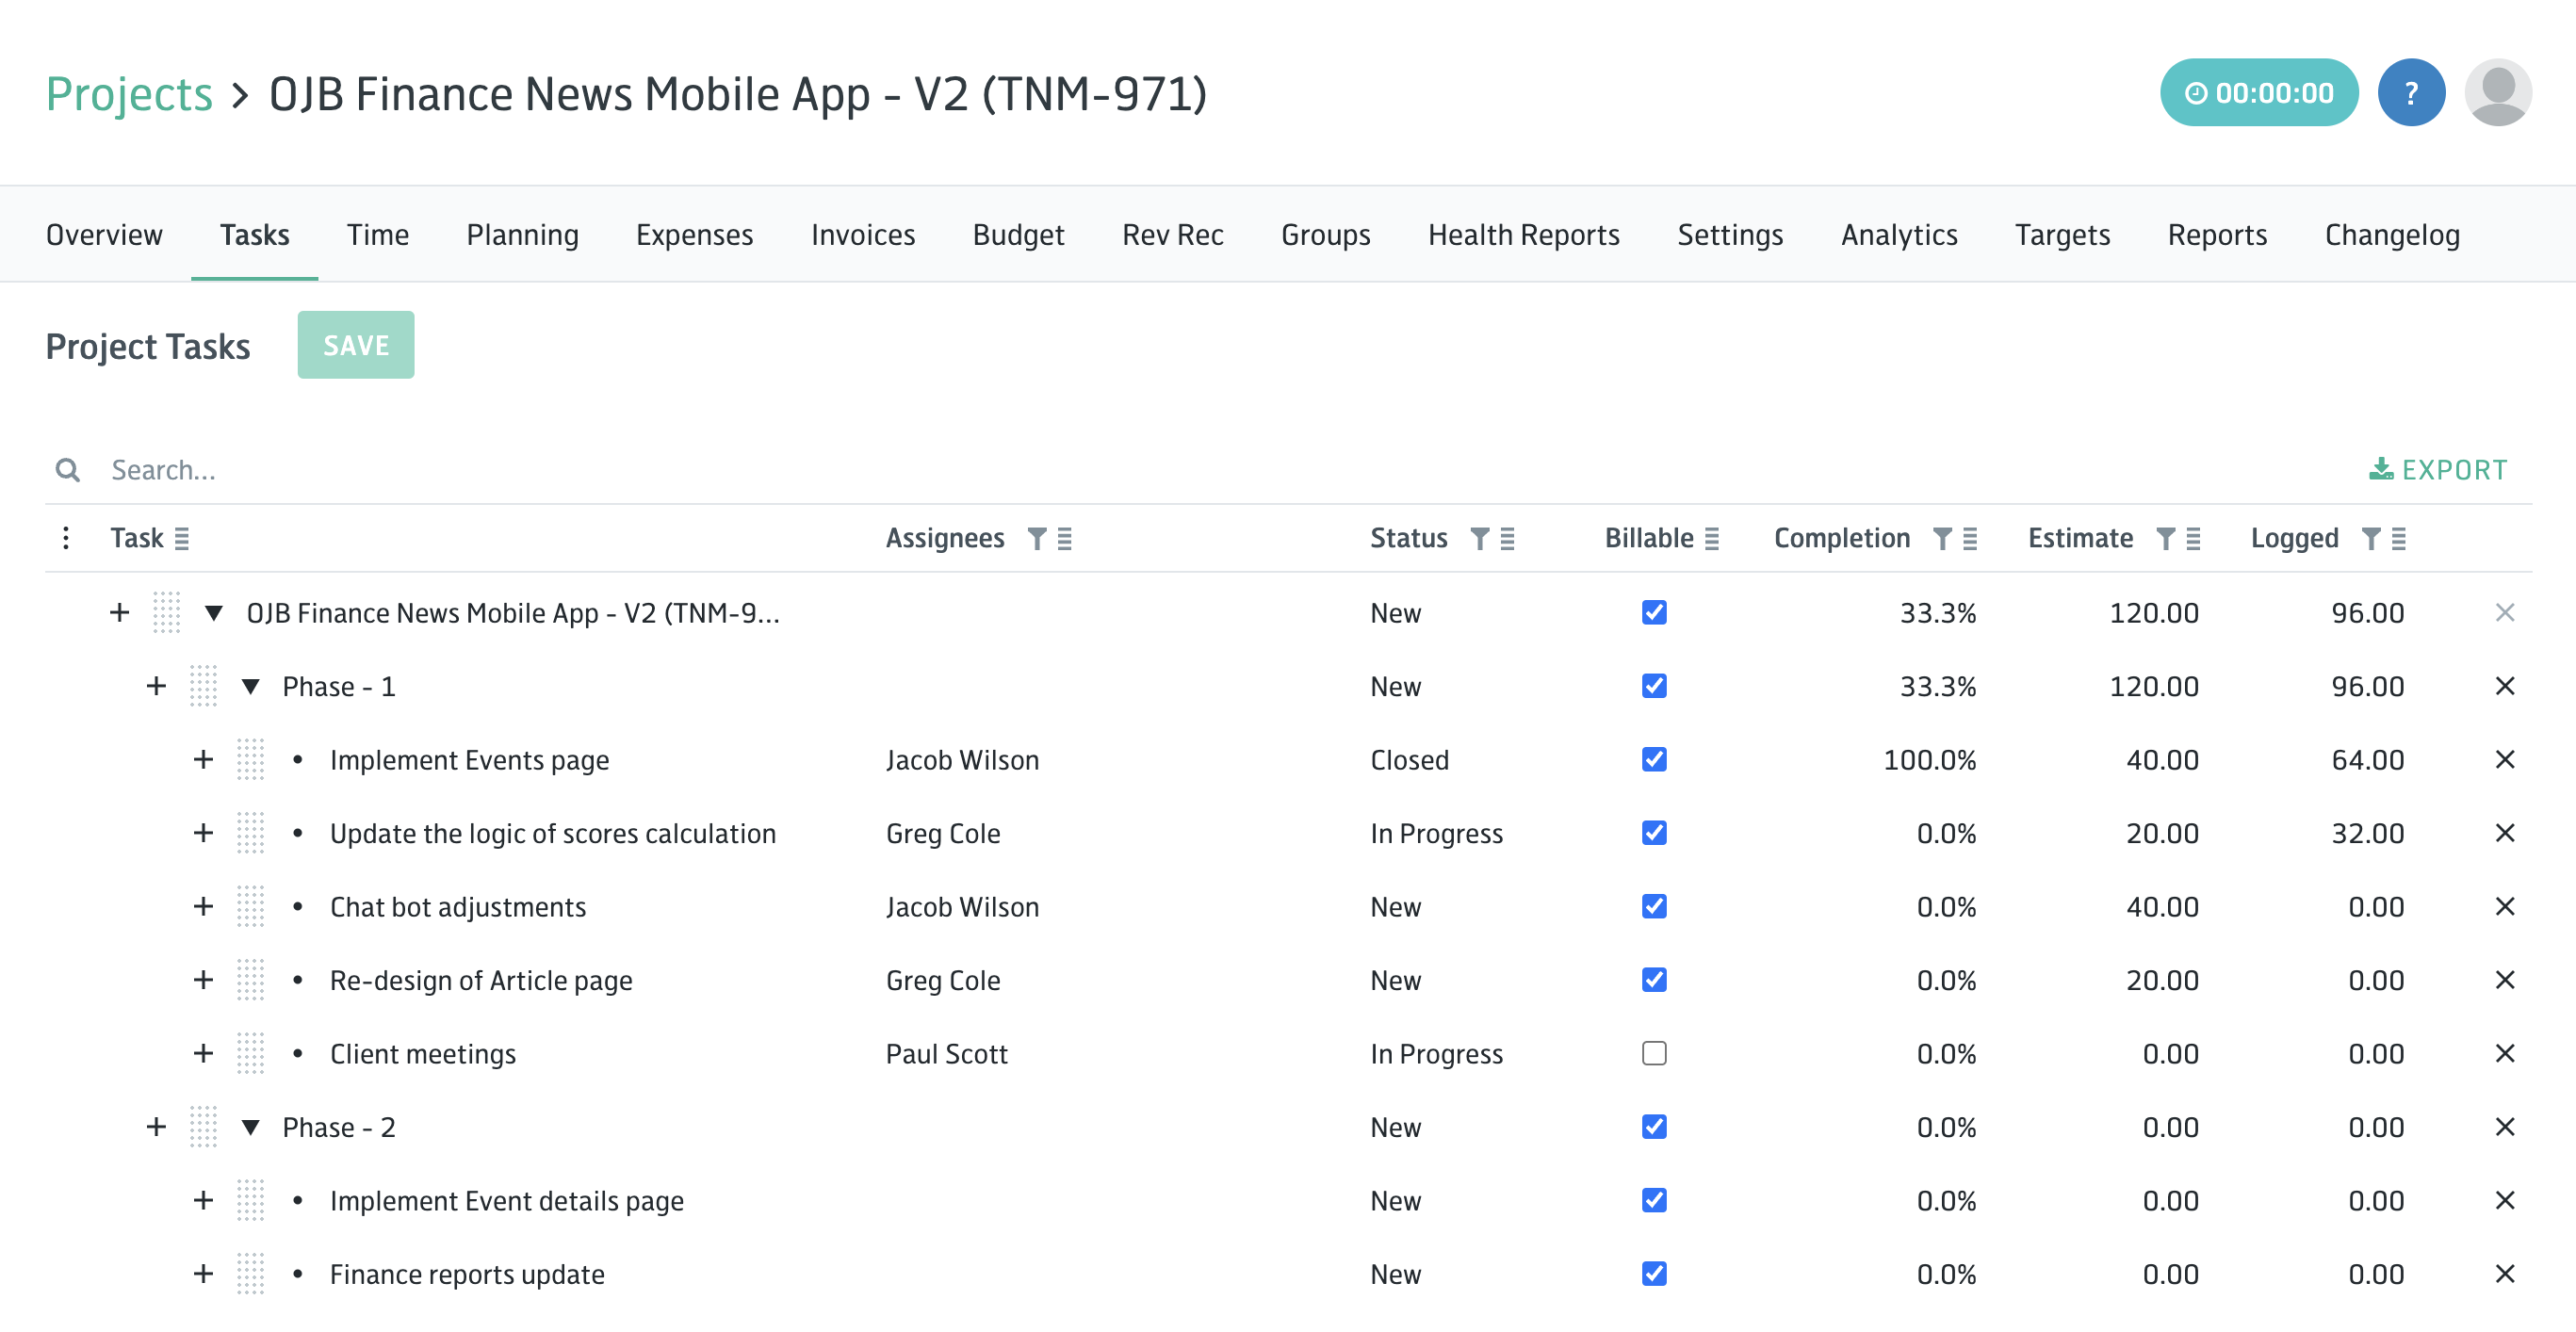Open the Status column menu icon
The height and width of the screenshot is (1332, 2576).
(x=1508, y=539)
